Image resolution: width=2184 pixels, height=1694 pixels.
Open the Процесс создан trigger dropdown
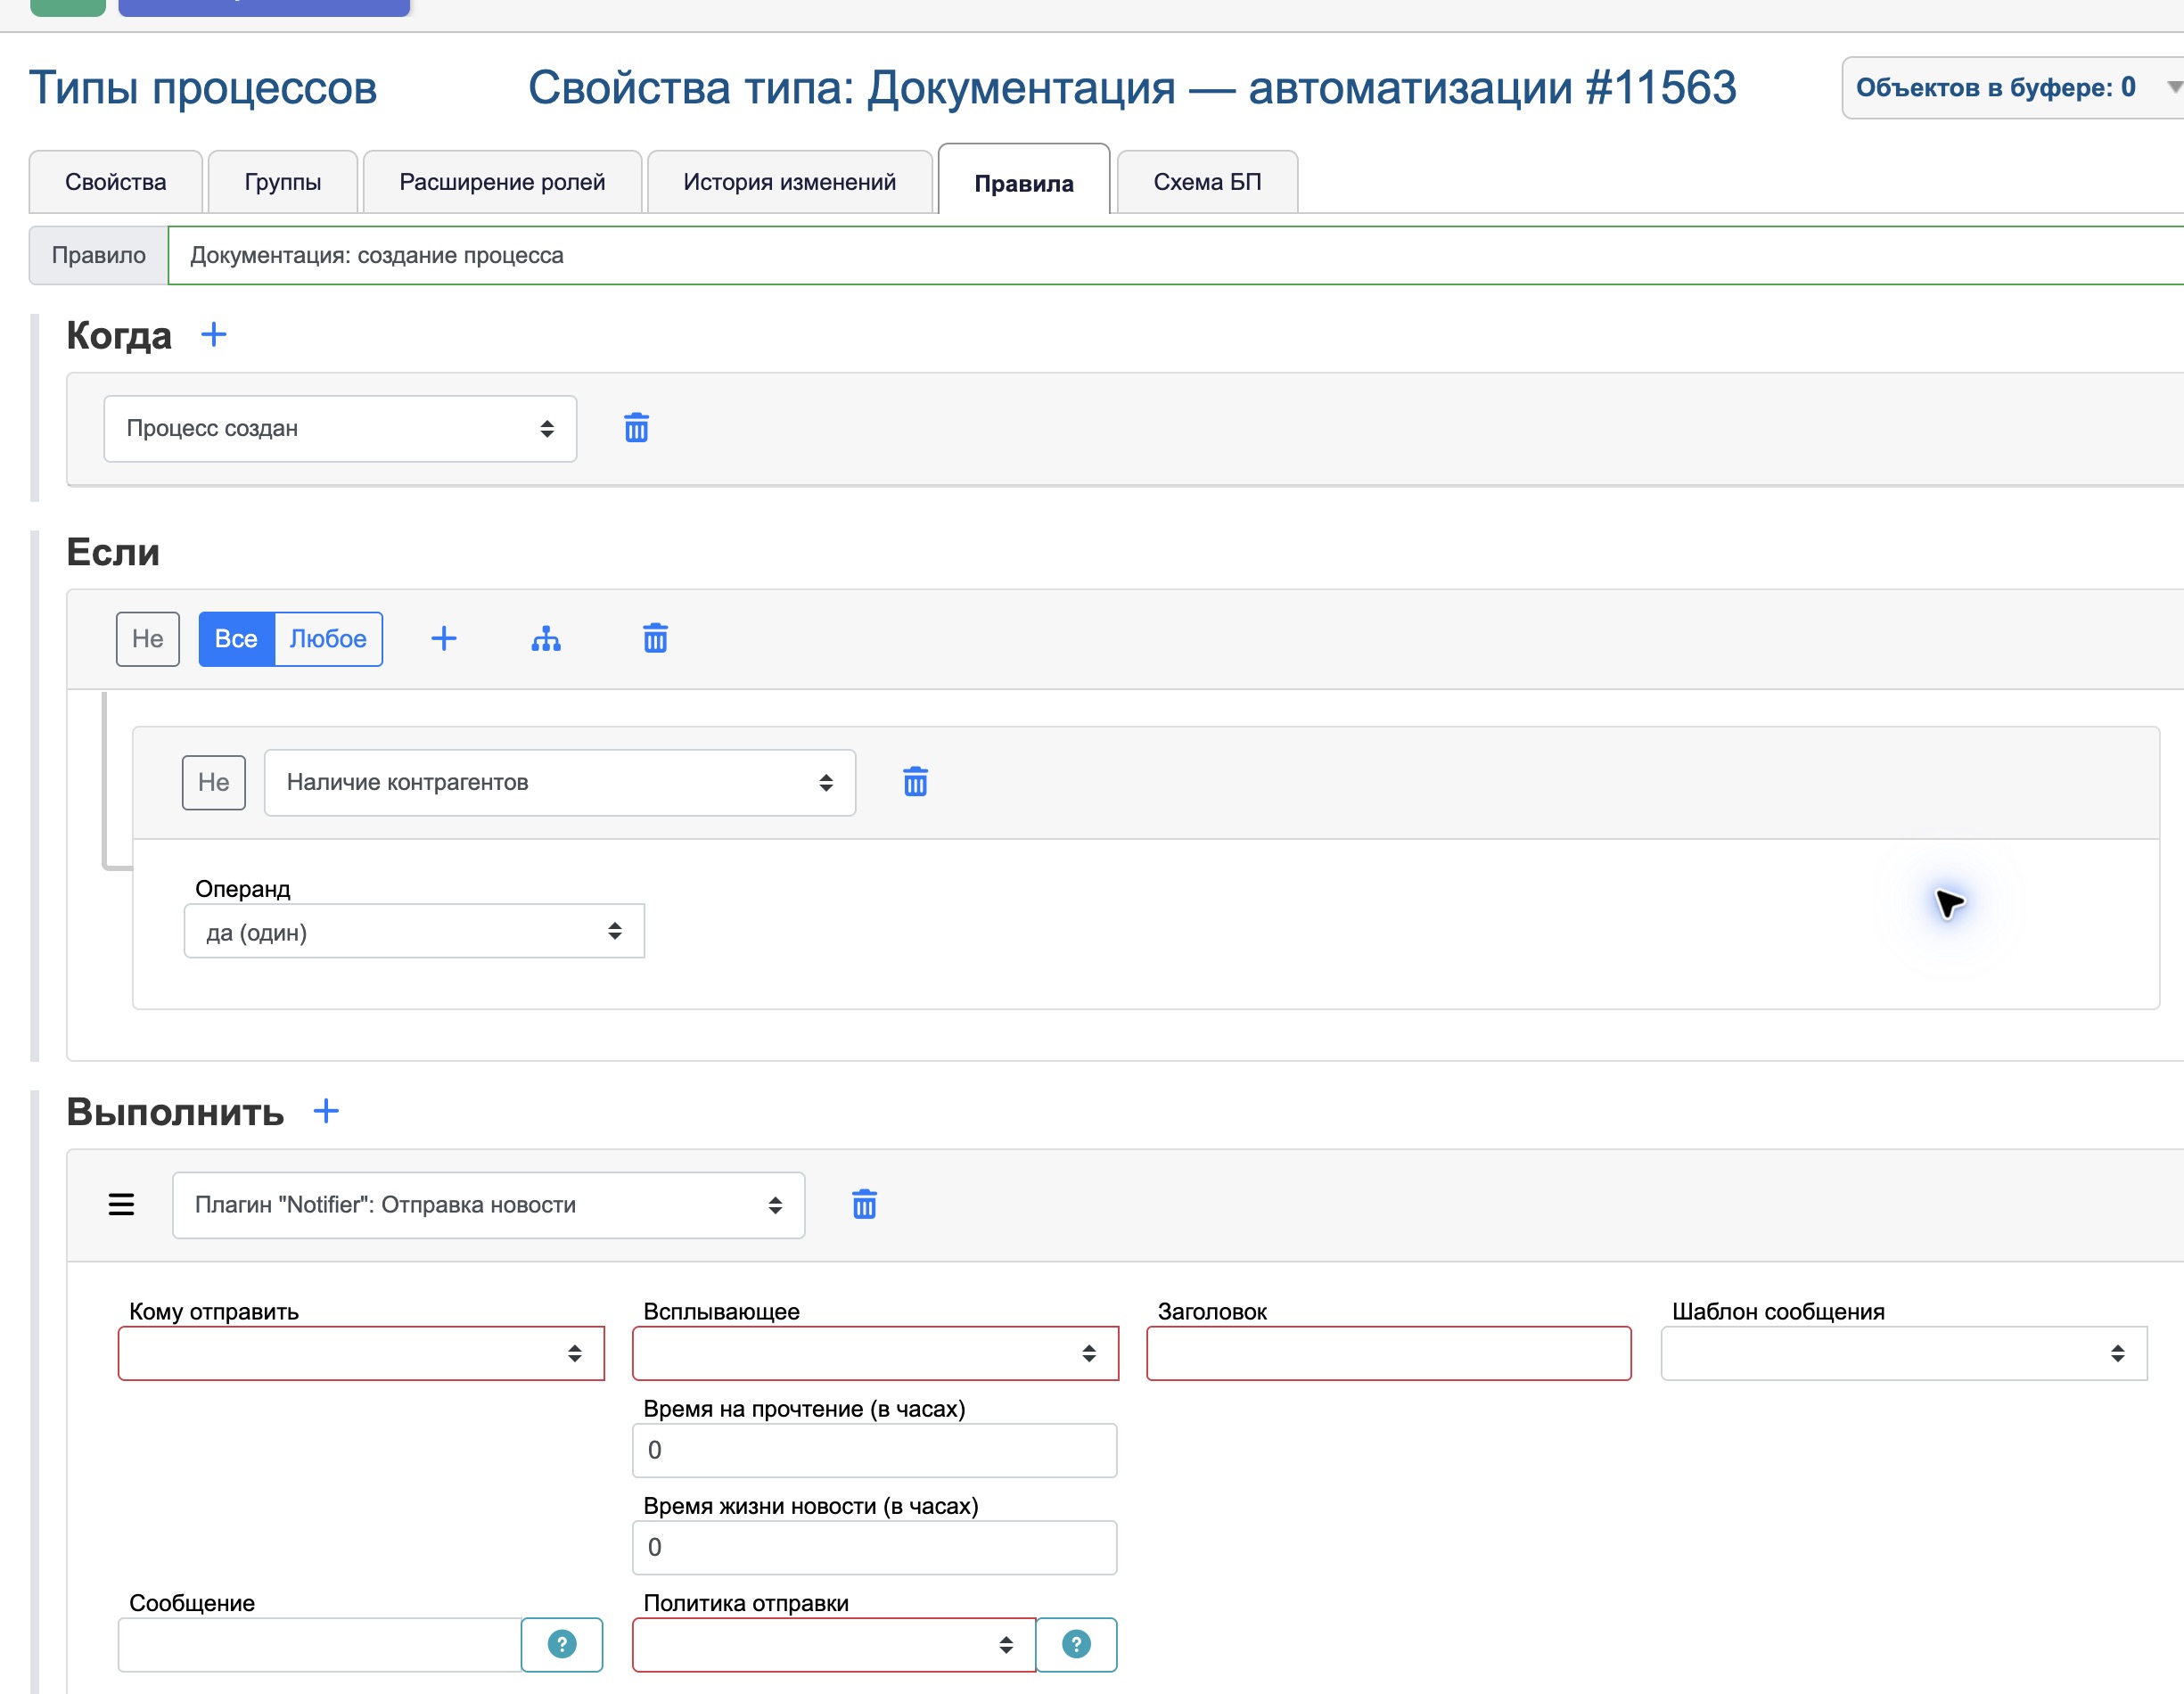pyautogui.click(x=340, y=429)
